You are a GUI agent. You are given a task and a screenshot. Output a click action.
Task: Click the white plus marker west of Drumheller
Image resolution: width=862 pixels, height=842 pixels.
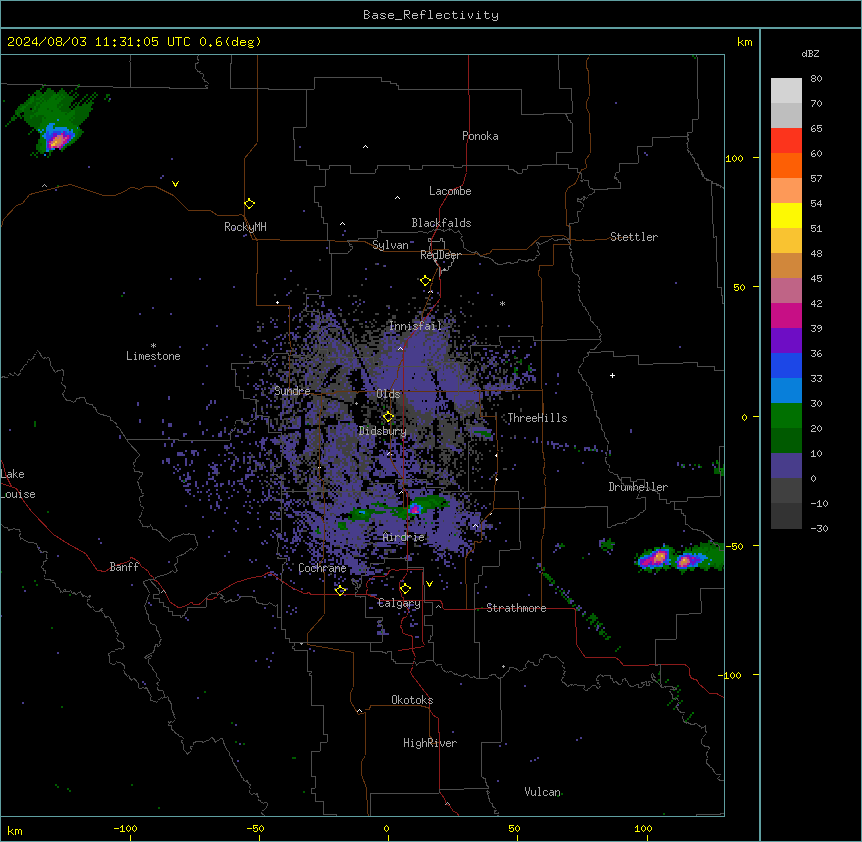pyautogui.click(x=612, y=375)
